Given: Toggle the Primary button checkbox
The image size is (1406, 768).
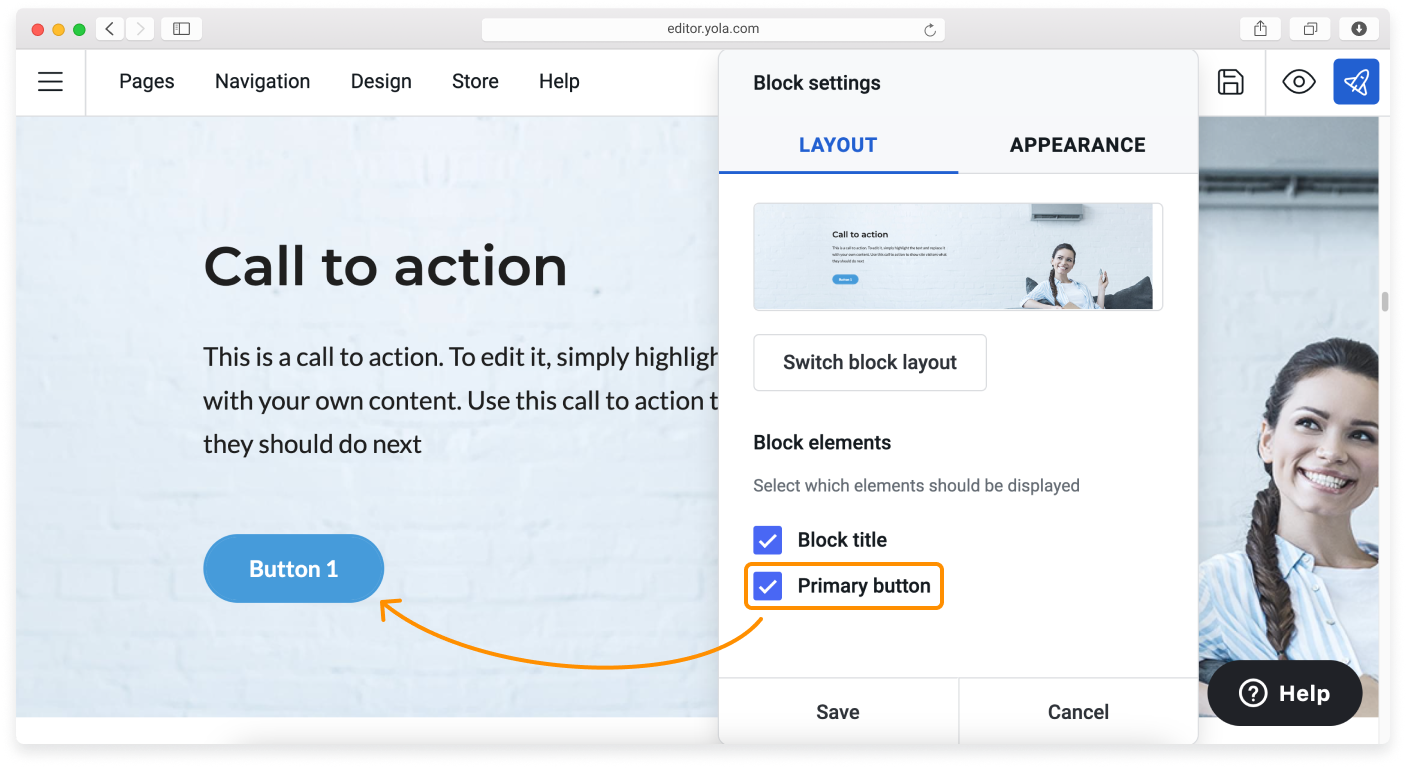Looking at the screenshot, I should point(767,586).
